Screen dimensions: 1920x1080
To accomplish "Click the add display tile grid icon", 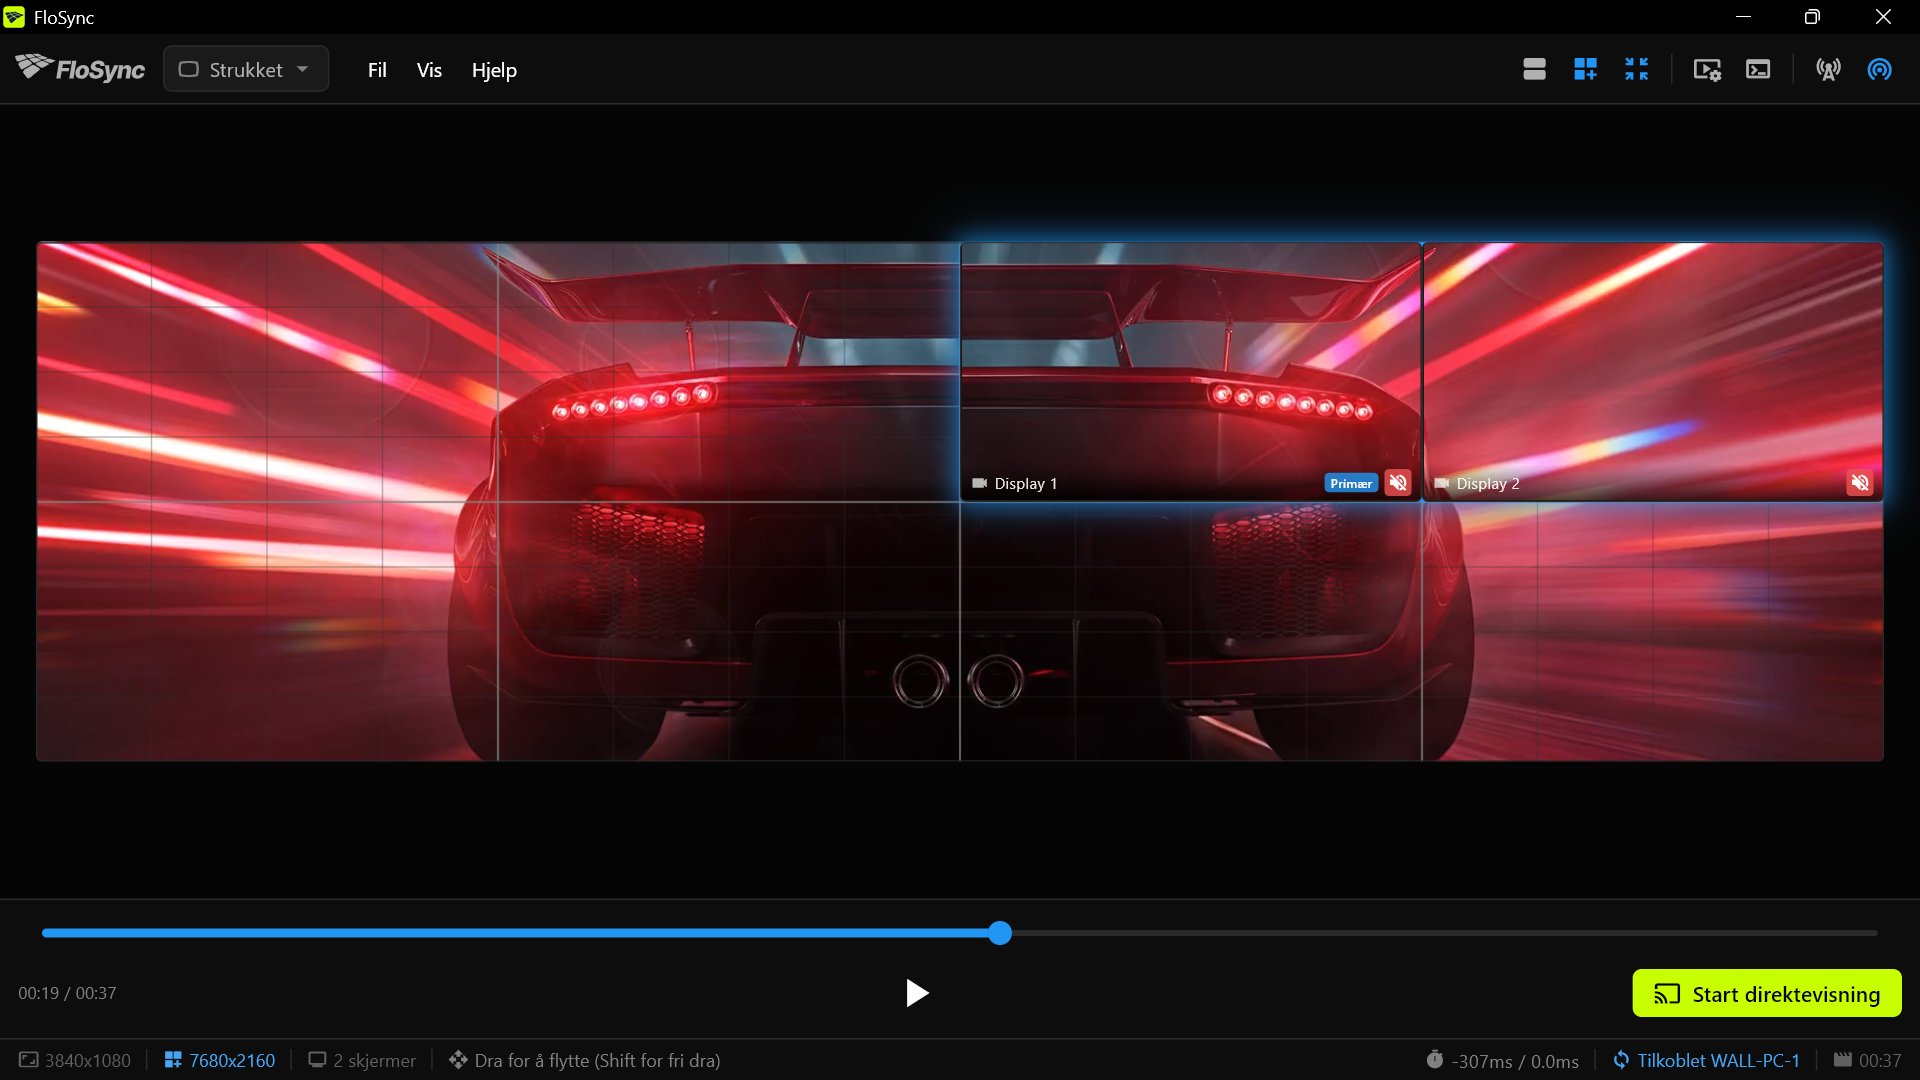I will (1585, 69).
